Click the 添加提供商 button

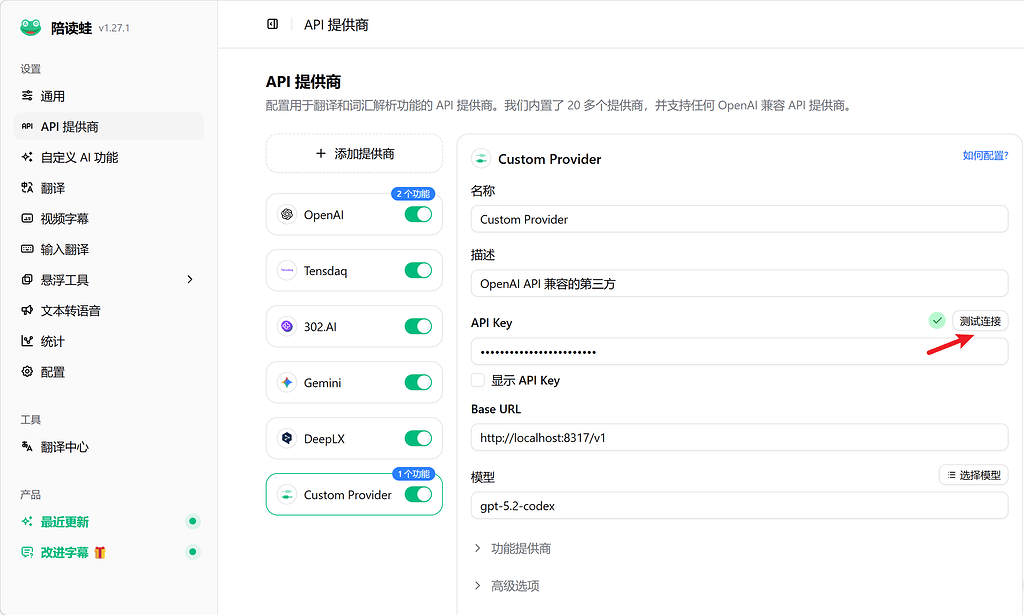point(354,153)
